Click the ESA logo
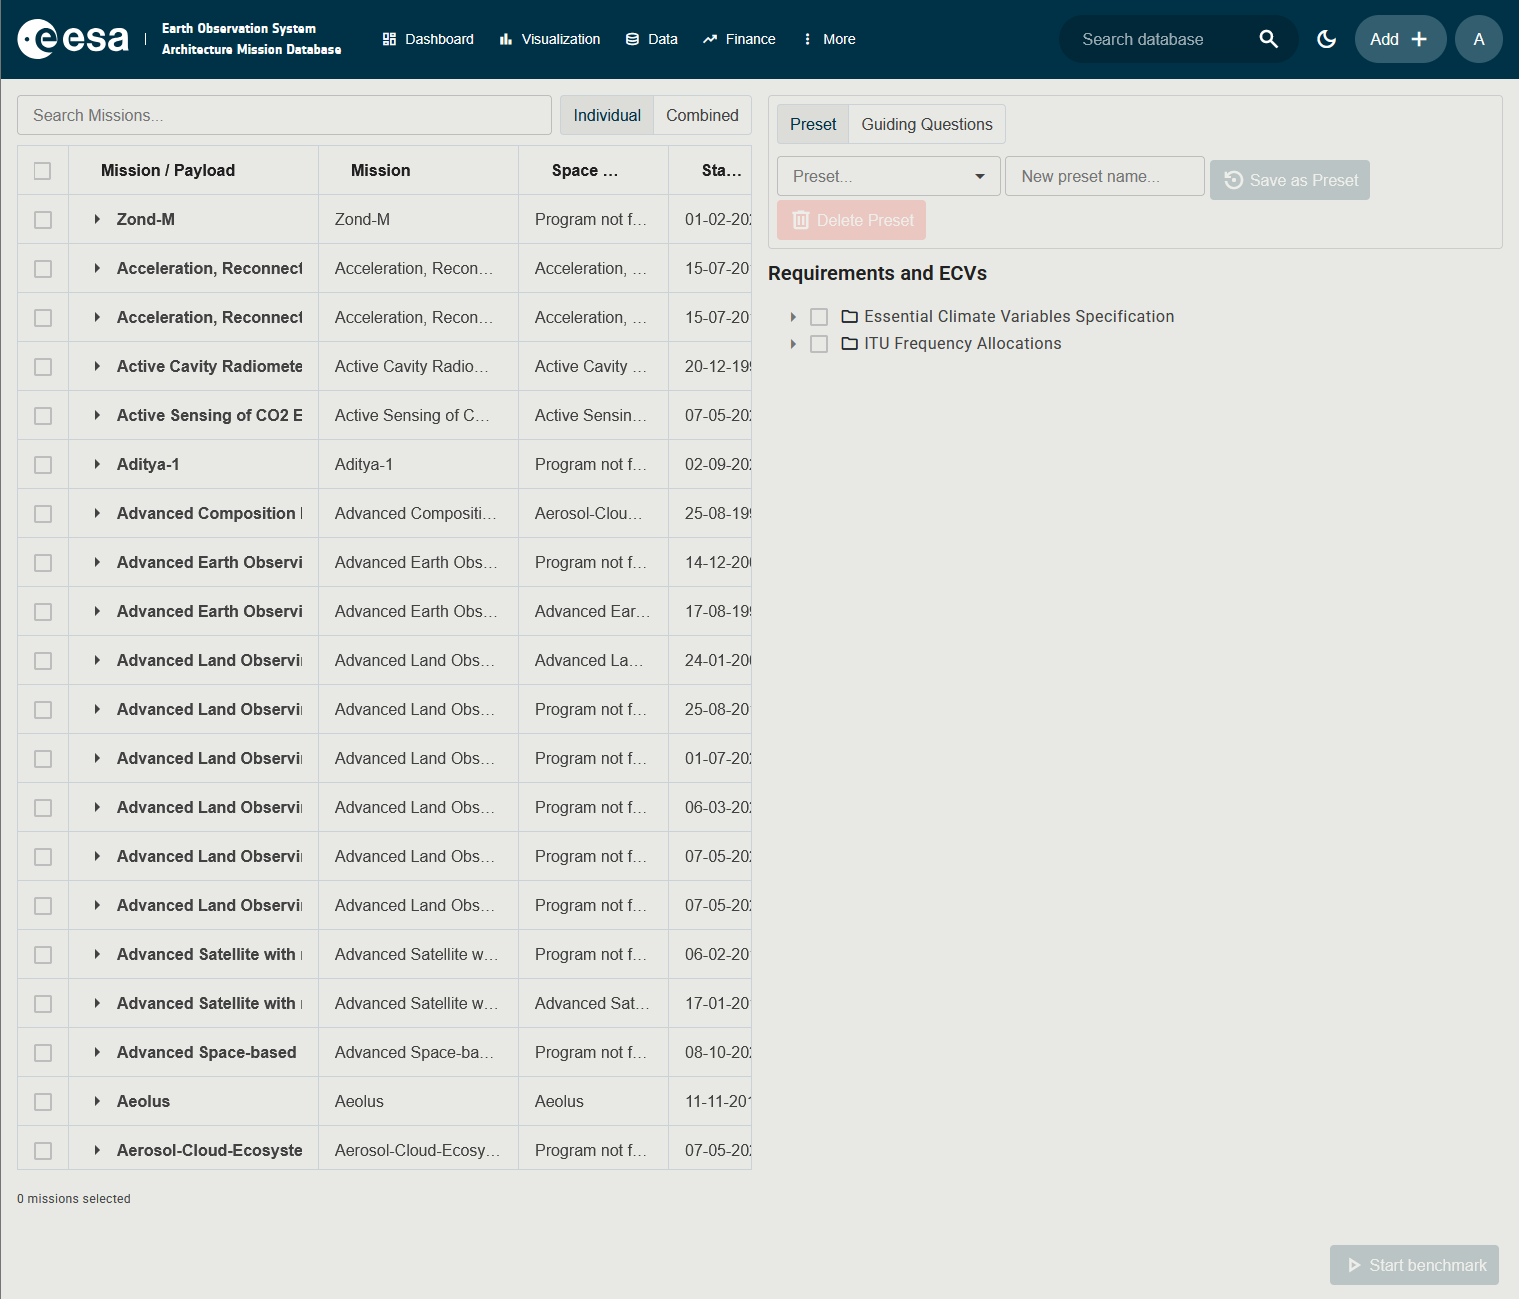Screen dimensions: 1519x1299 pos(73,39)
